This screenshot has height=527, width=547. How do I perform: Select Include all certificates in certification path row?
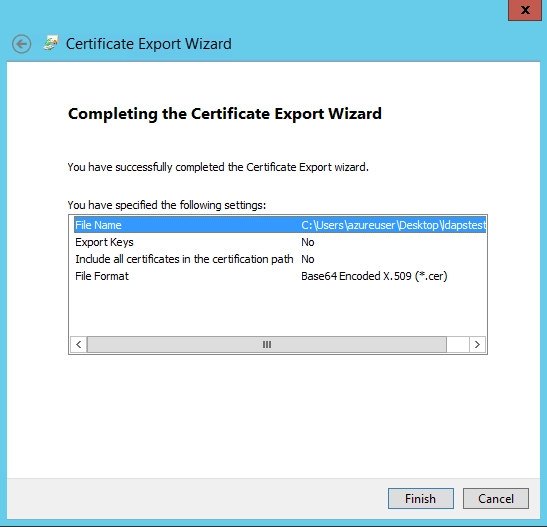(x=280, y=259)
